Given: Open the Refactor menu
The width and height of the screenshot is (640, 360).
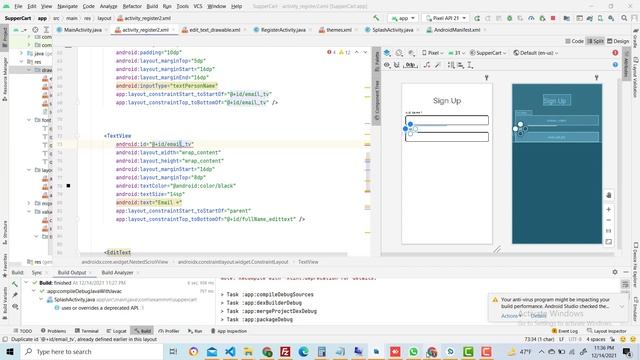Looking at the screenshot, I should pyautogui.click(x=132, y=7).
